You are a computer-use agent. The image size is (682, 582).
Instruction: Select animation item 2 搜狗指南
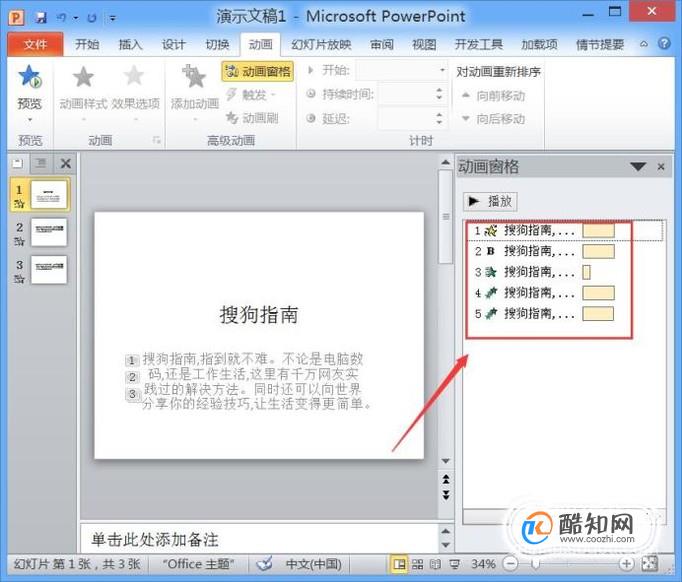click(565, 251)
